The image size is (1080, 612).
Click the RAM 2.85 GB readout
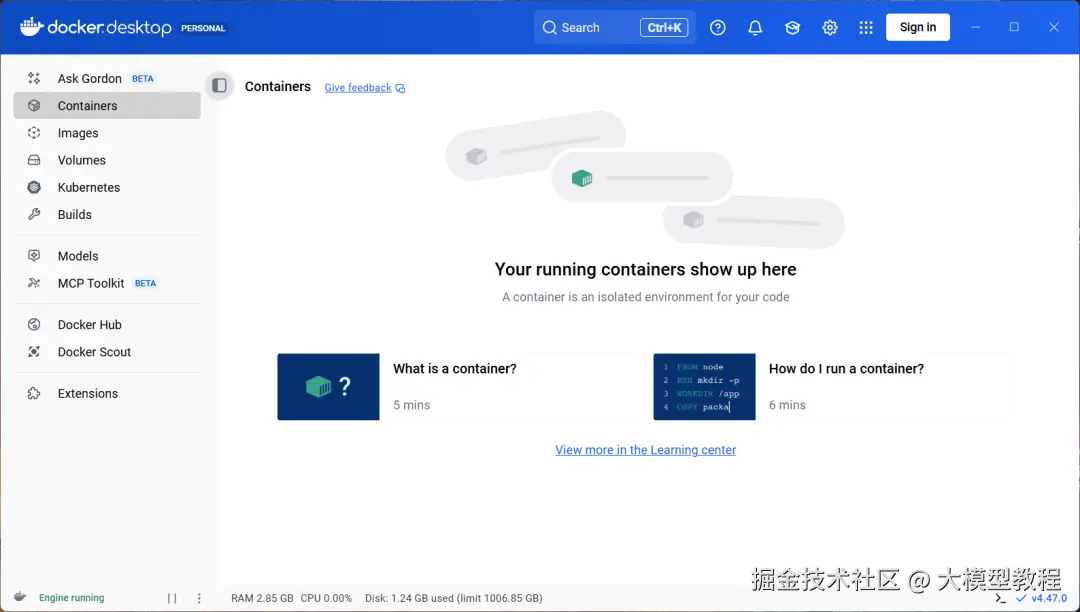(262, 598)
